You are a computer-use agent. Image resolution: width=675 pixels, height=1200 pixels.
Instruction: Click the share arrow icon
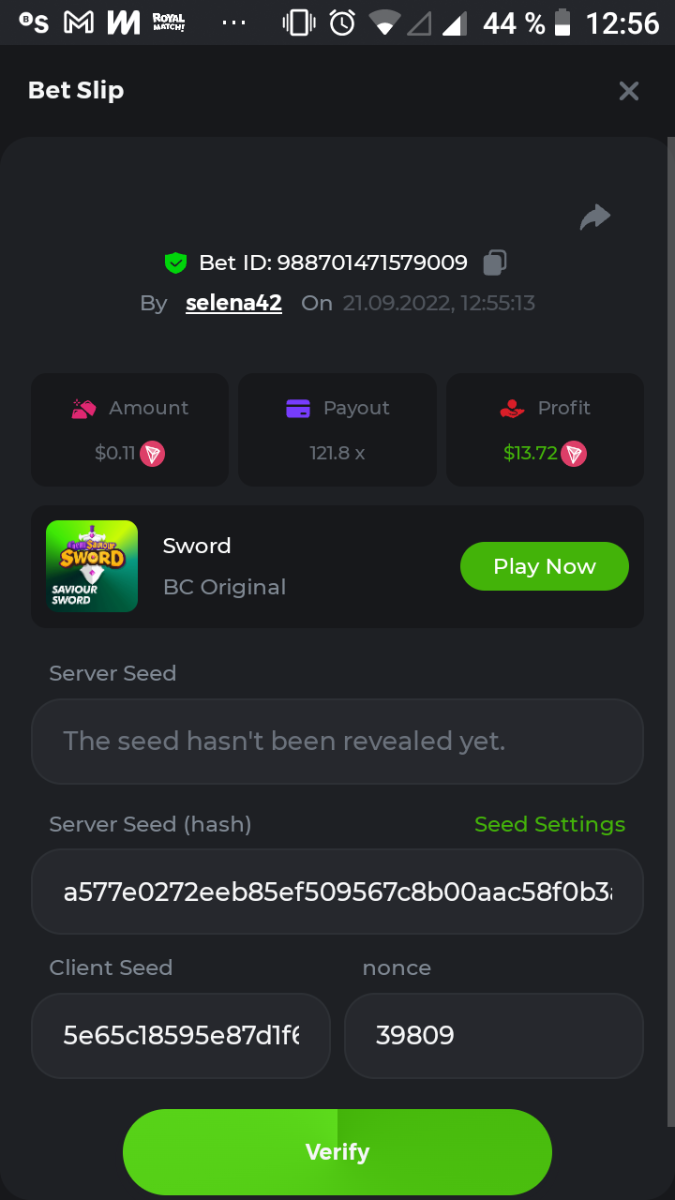595,217
